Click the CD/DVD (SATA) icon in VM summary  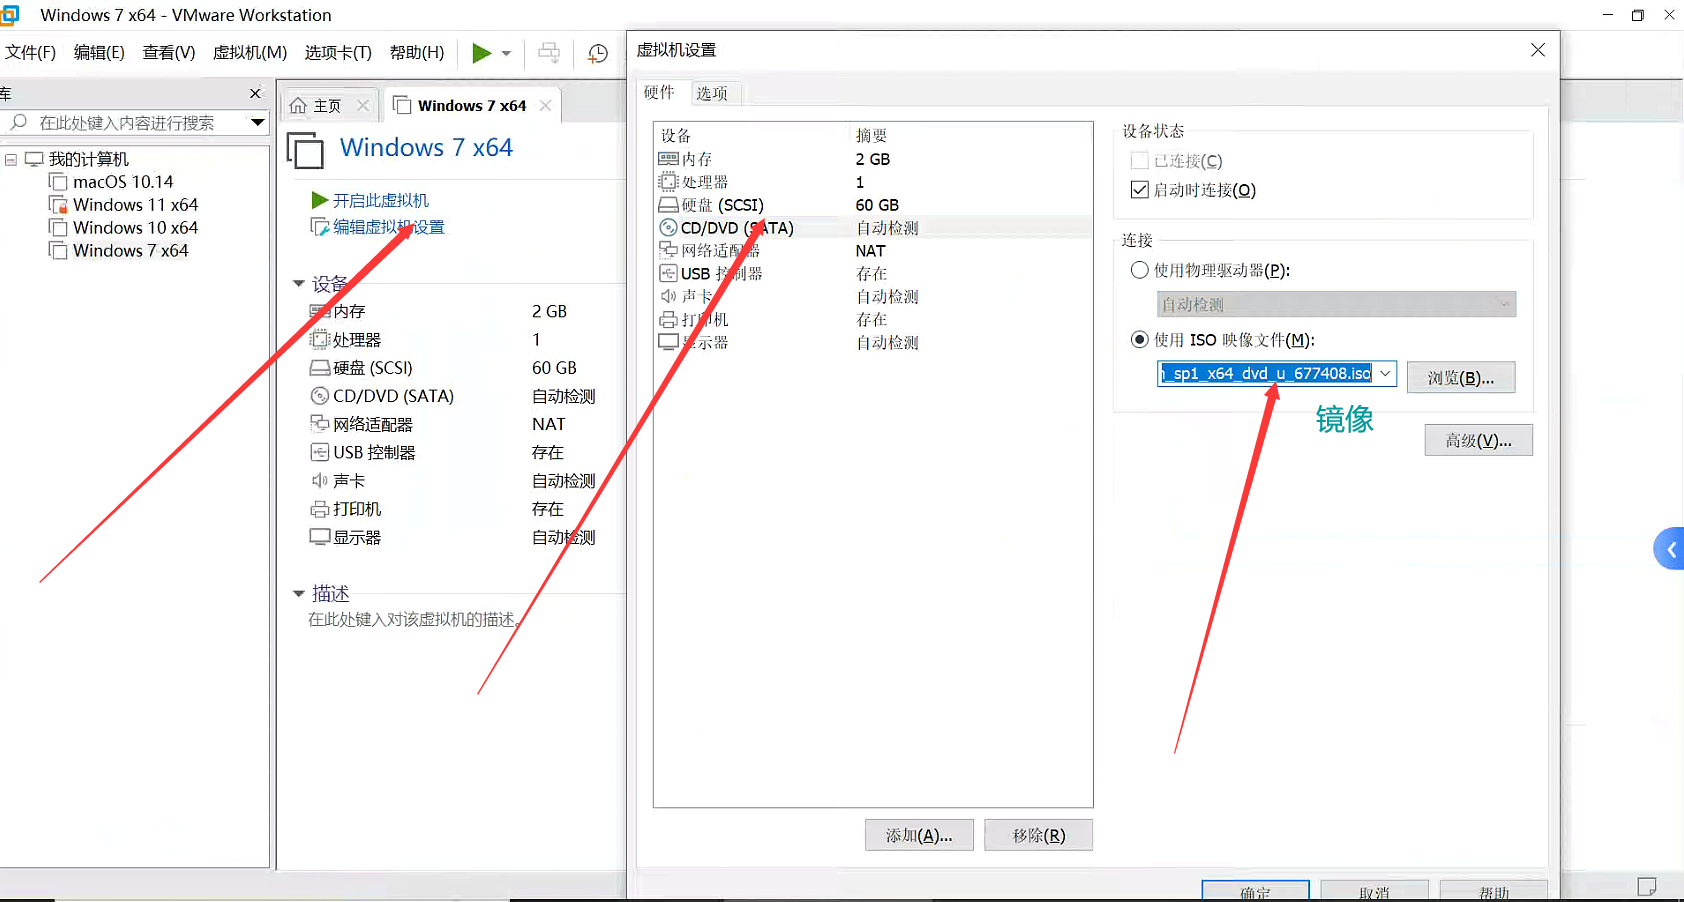pyautogui.click(x=320, y=396)
